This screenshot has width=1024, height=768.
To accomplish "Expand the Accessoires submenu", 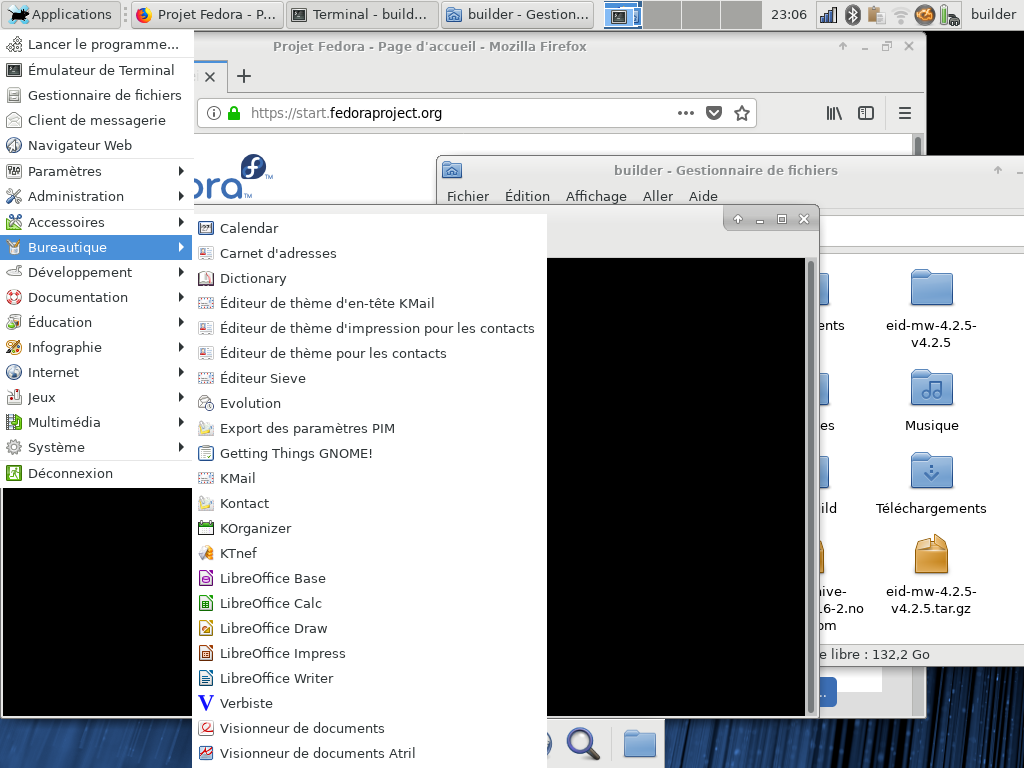I will click(97, 222).
